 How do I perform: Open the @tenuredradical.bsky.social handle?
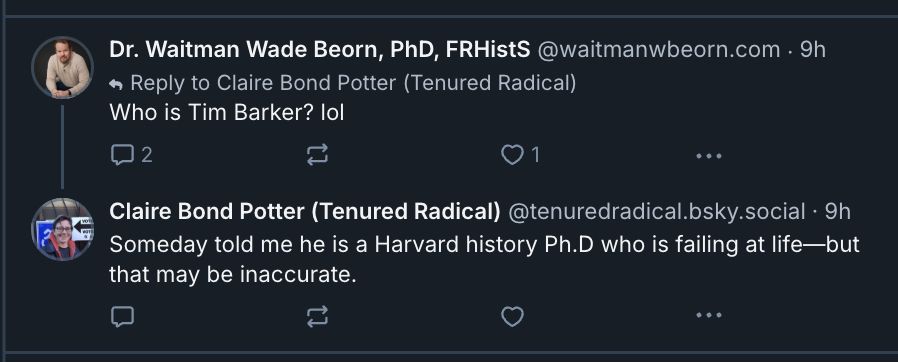pyautogui.click(x=656, y=212)
